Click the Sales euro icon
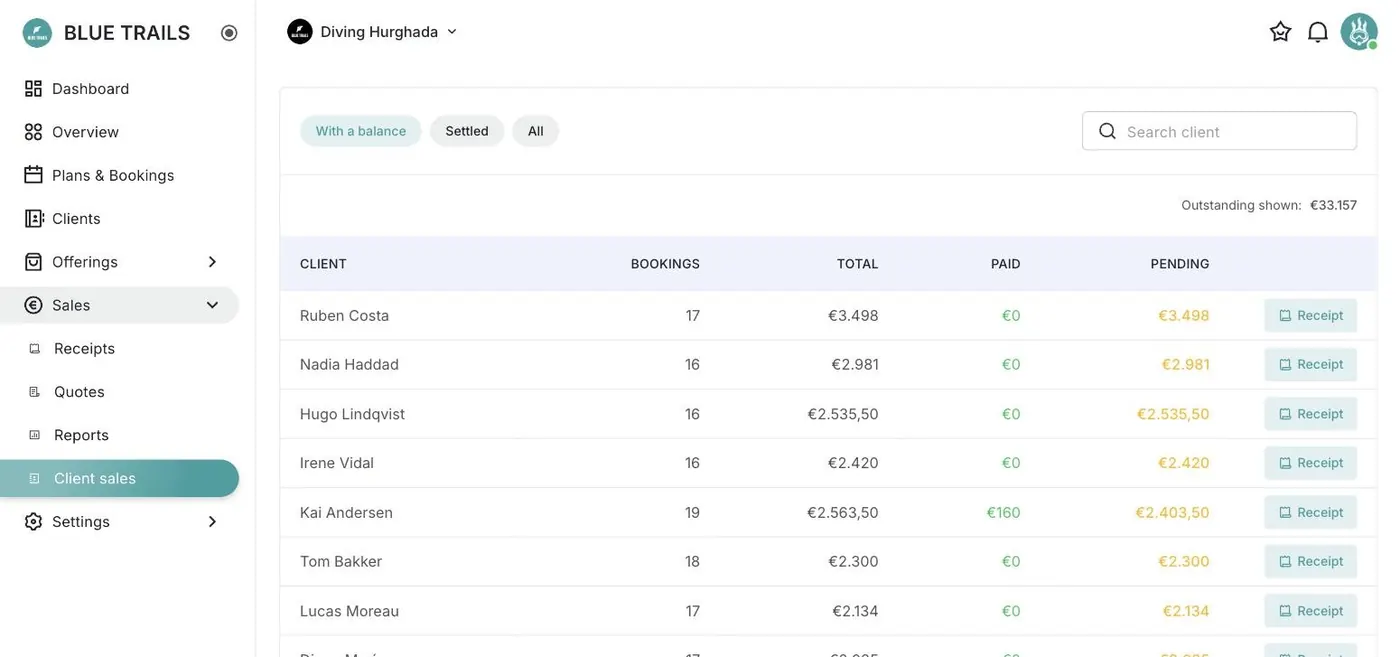The width and height of the screenshot is (1400, 657). 34,305
